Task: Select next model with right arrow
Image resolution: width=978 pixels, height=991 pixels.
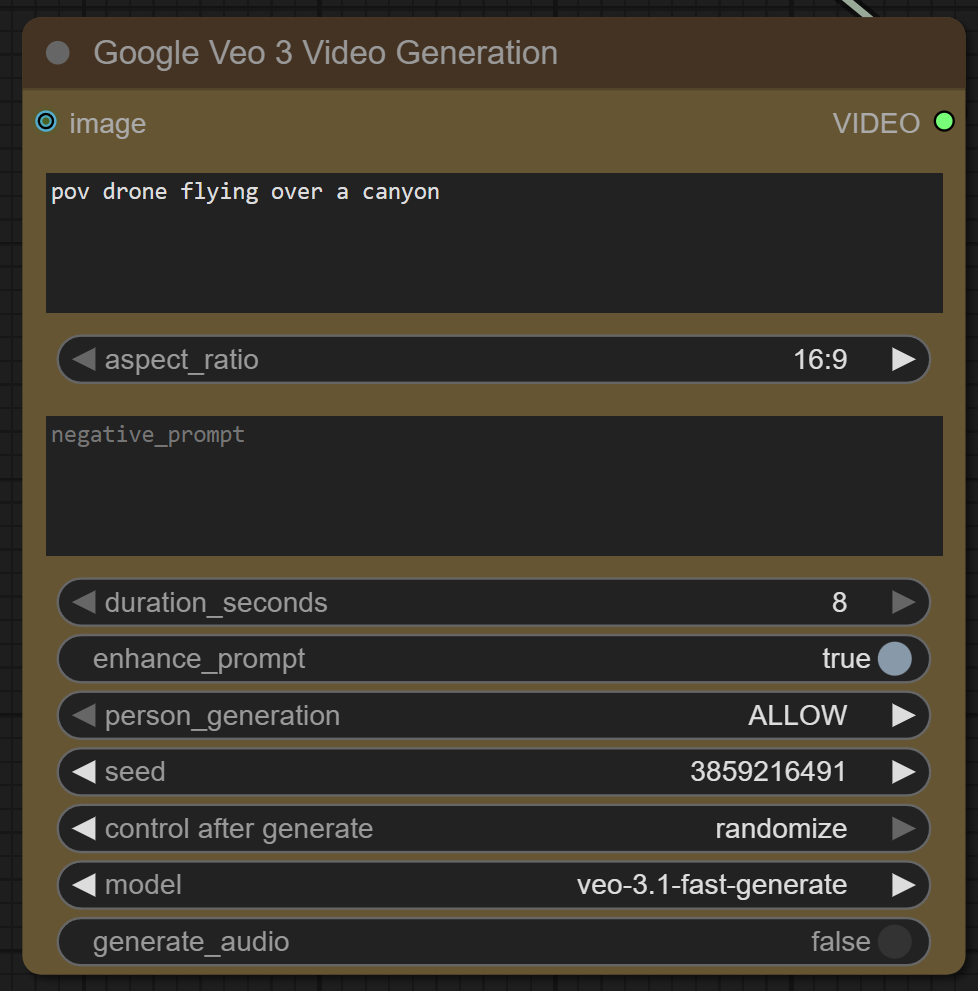Action: coord(903,885)
